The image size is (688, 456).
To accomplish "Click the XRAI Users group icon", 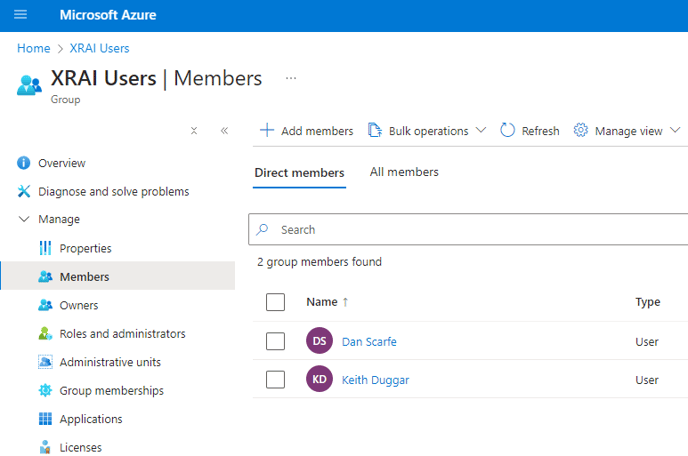I will click(29, 85).
